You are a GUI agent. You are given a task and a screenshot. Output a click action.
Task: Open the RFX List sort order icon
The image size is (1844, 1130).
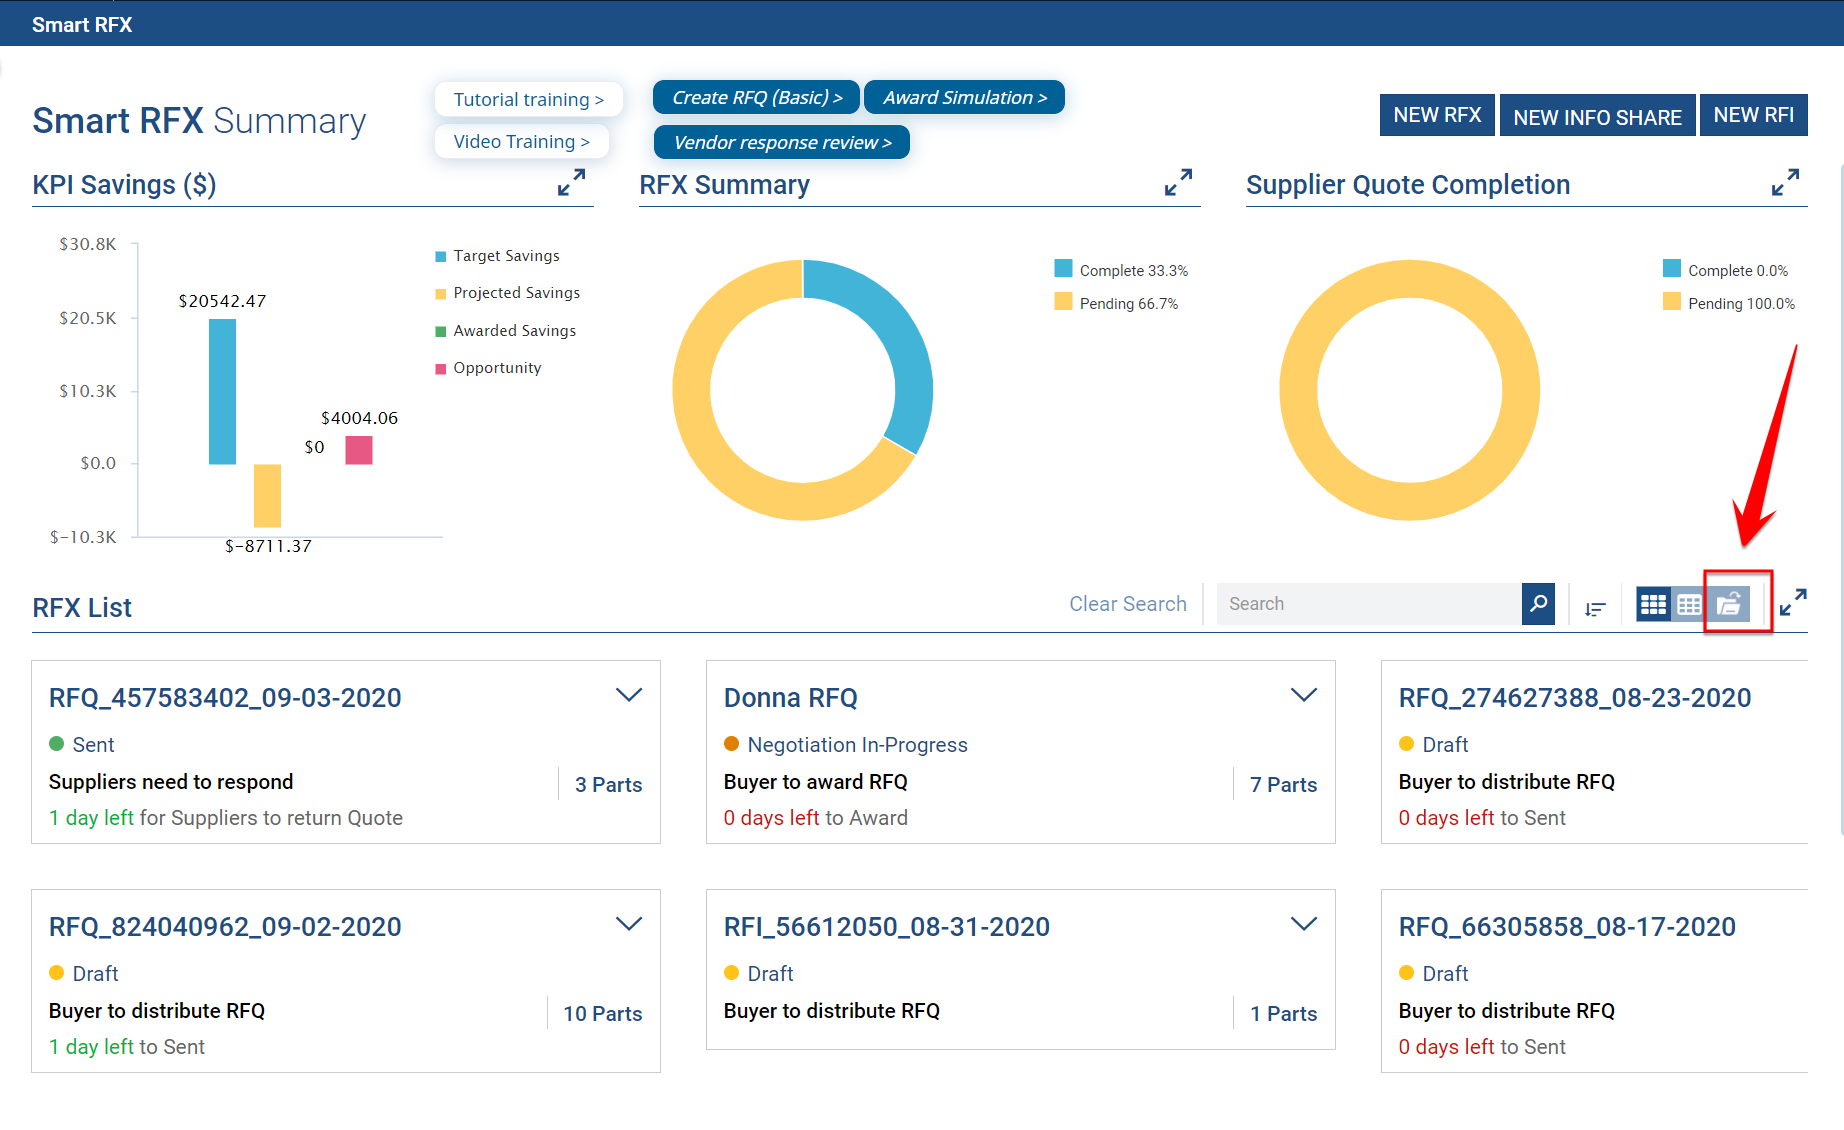coord(1595,607)
